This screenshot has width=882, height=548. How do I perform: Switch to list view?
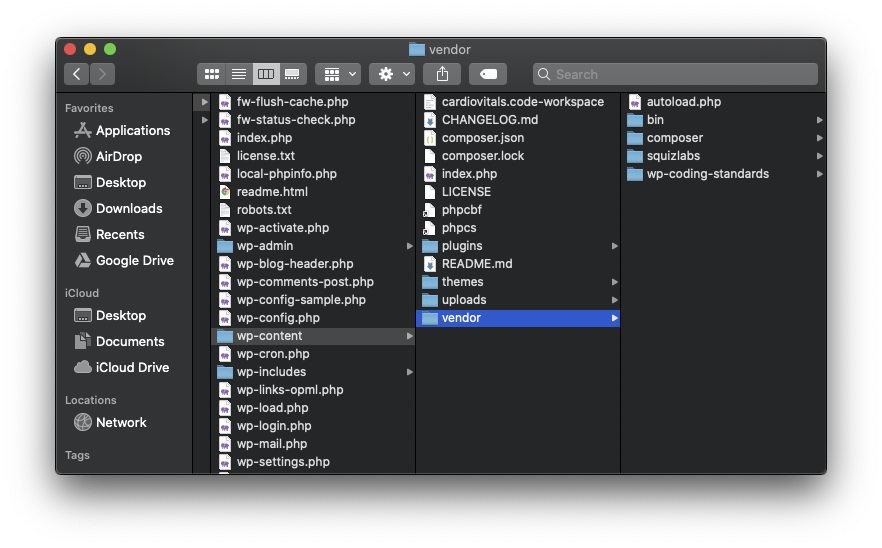pos(238,74)
